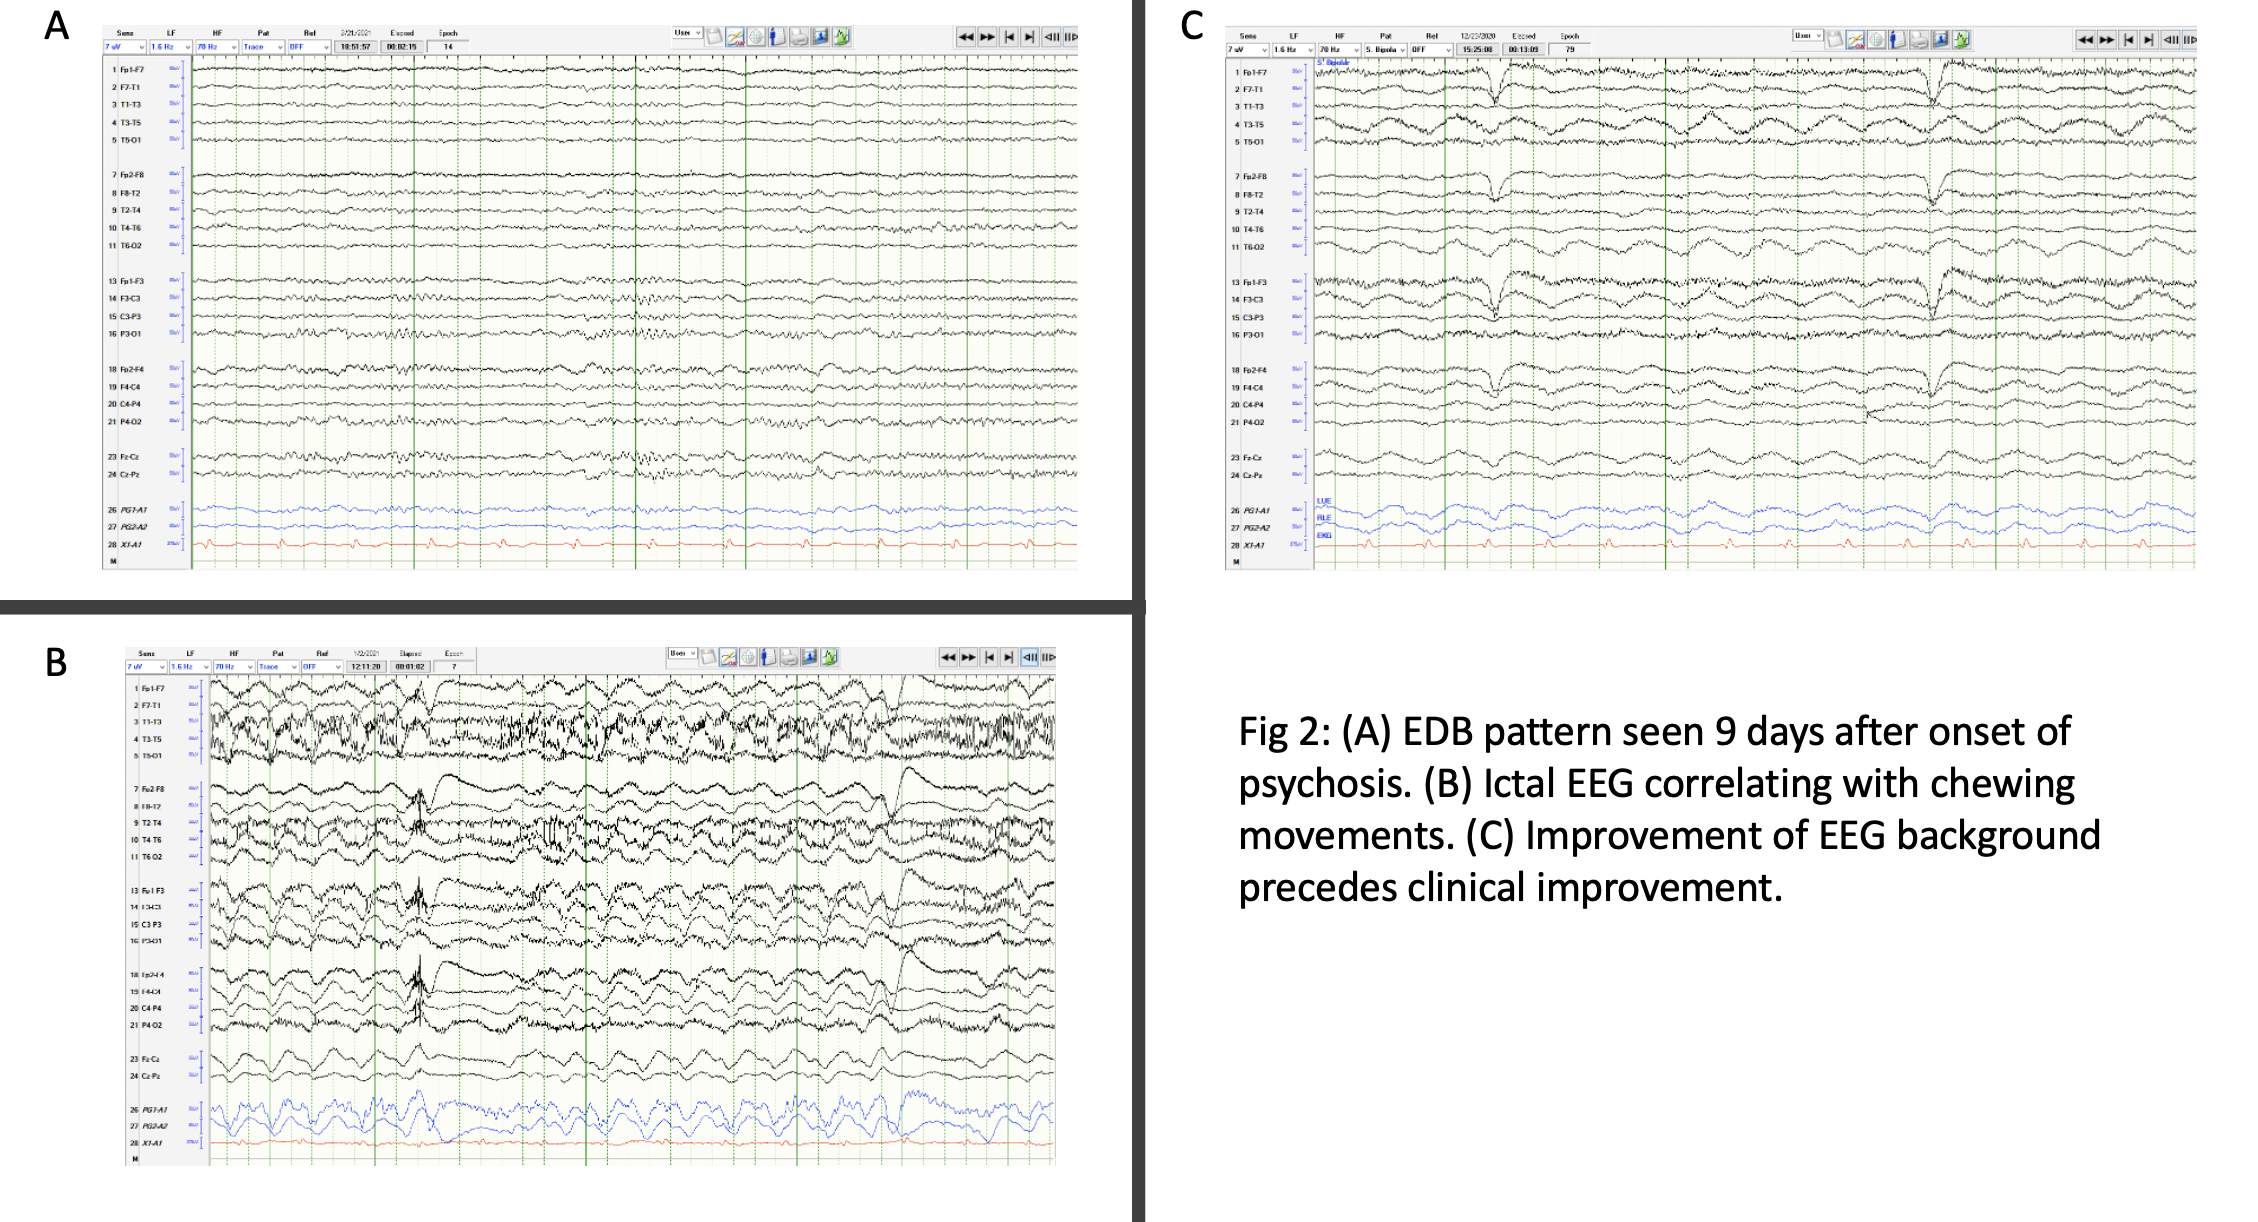Click the printer icon in panel A toolbar

(x=799, y=37)
